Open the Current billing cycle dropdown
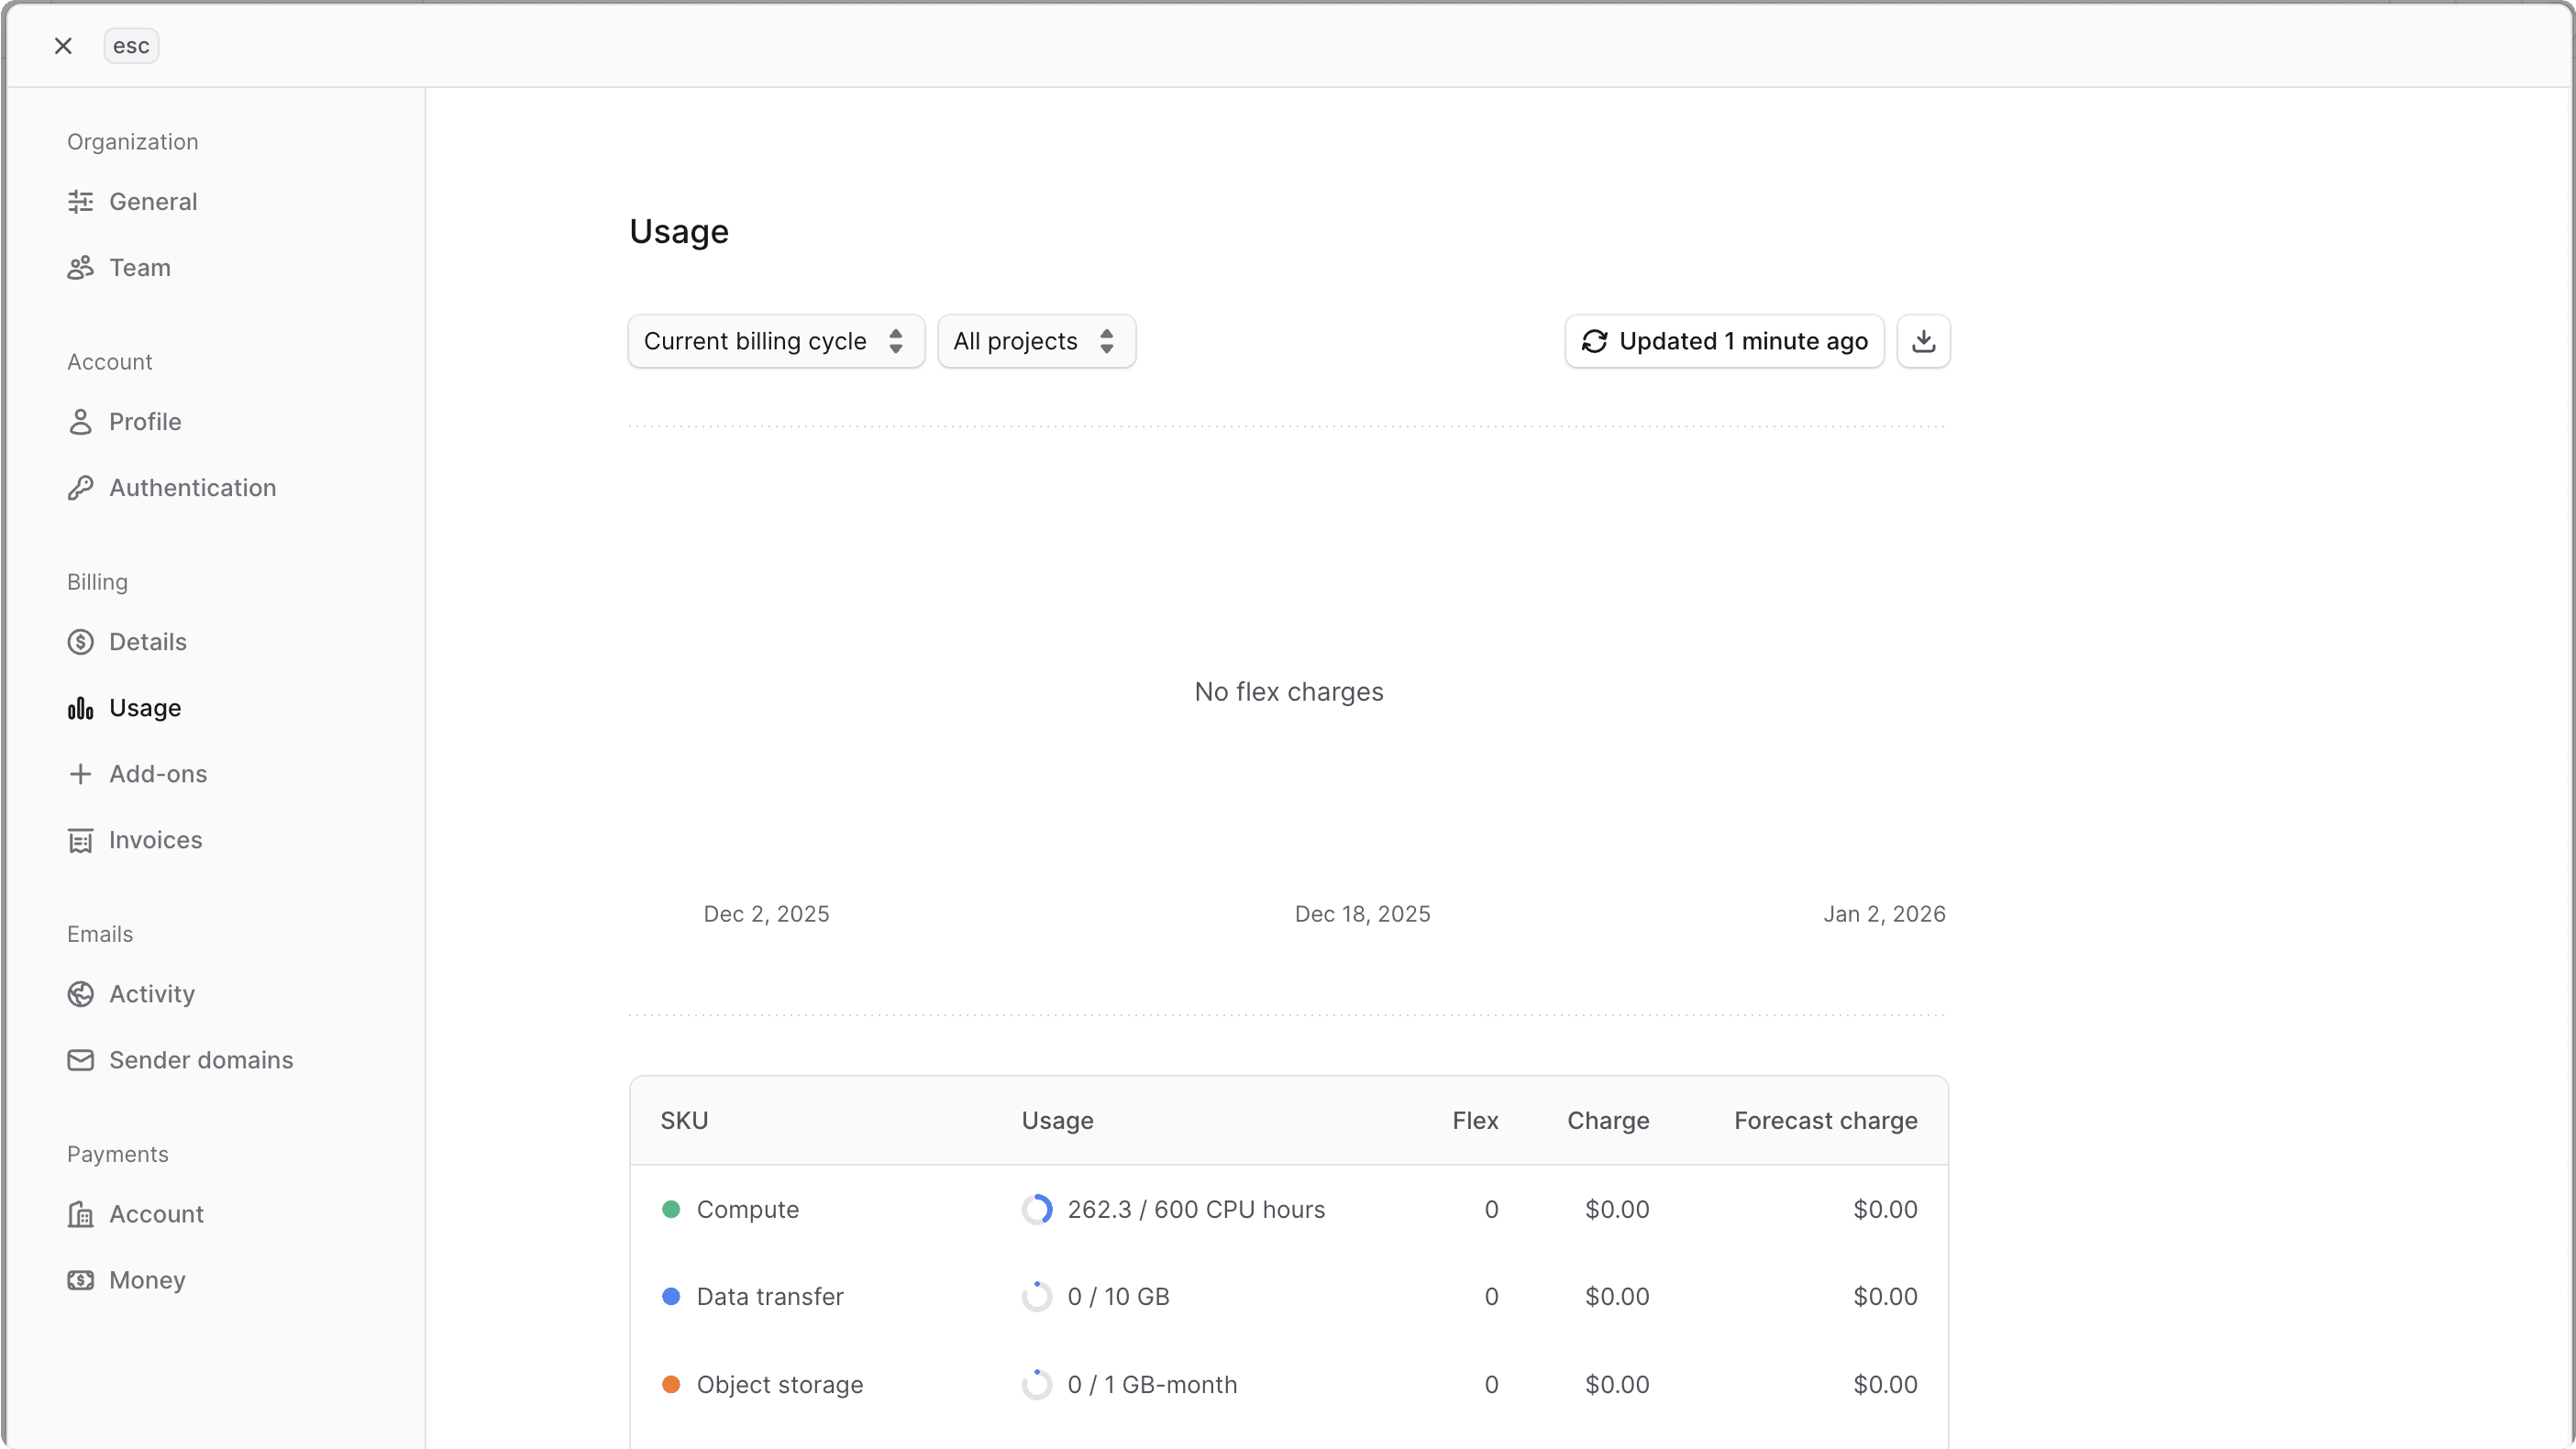2576x1449 pixels. point(774,341)
